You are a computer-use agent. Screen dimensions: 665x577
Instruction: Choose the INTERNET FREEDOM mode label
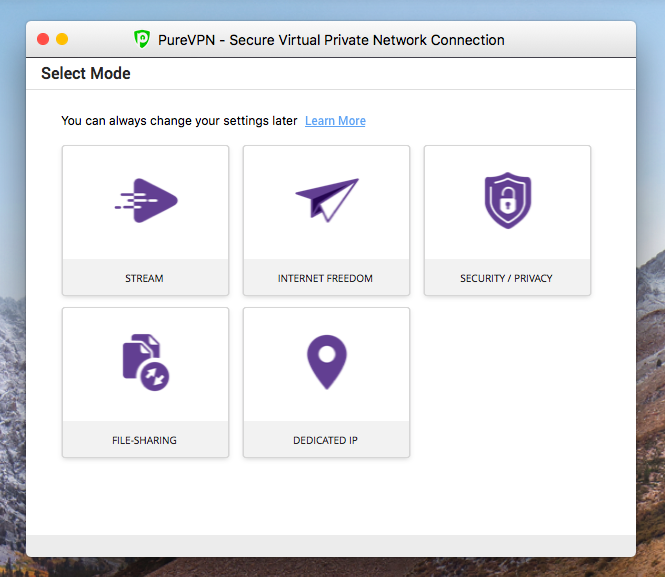coord(325,279)
